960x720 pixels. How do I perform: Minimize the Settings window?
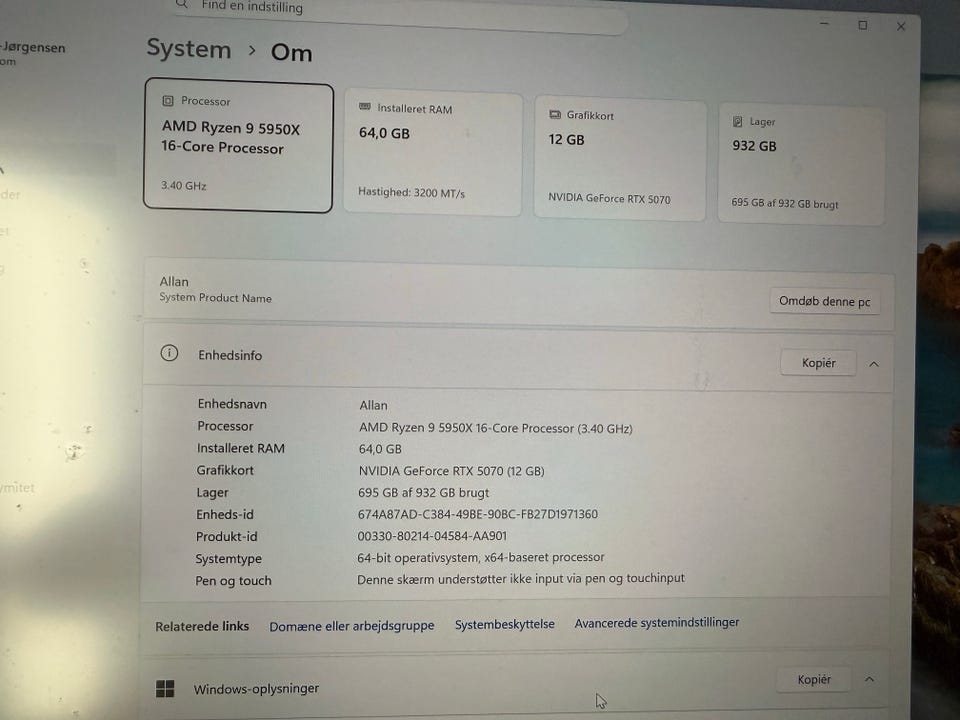pyautogui.click(x=824, y=23)
